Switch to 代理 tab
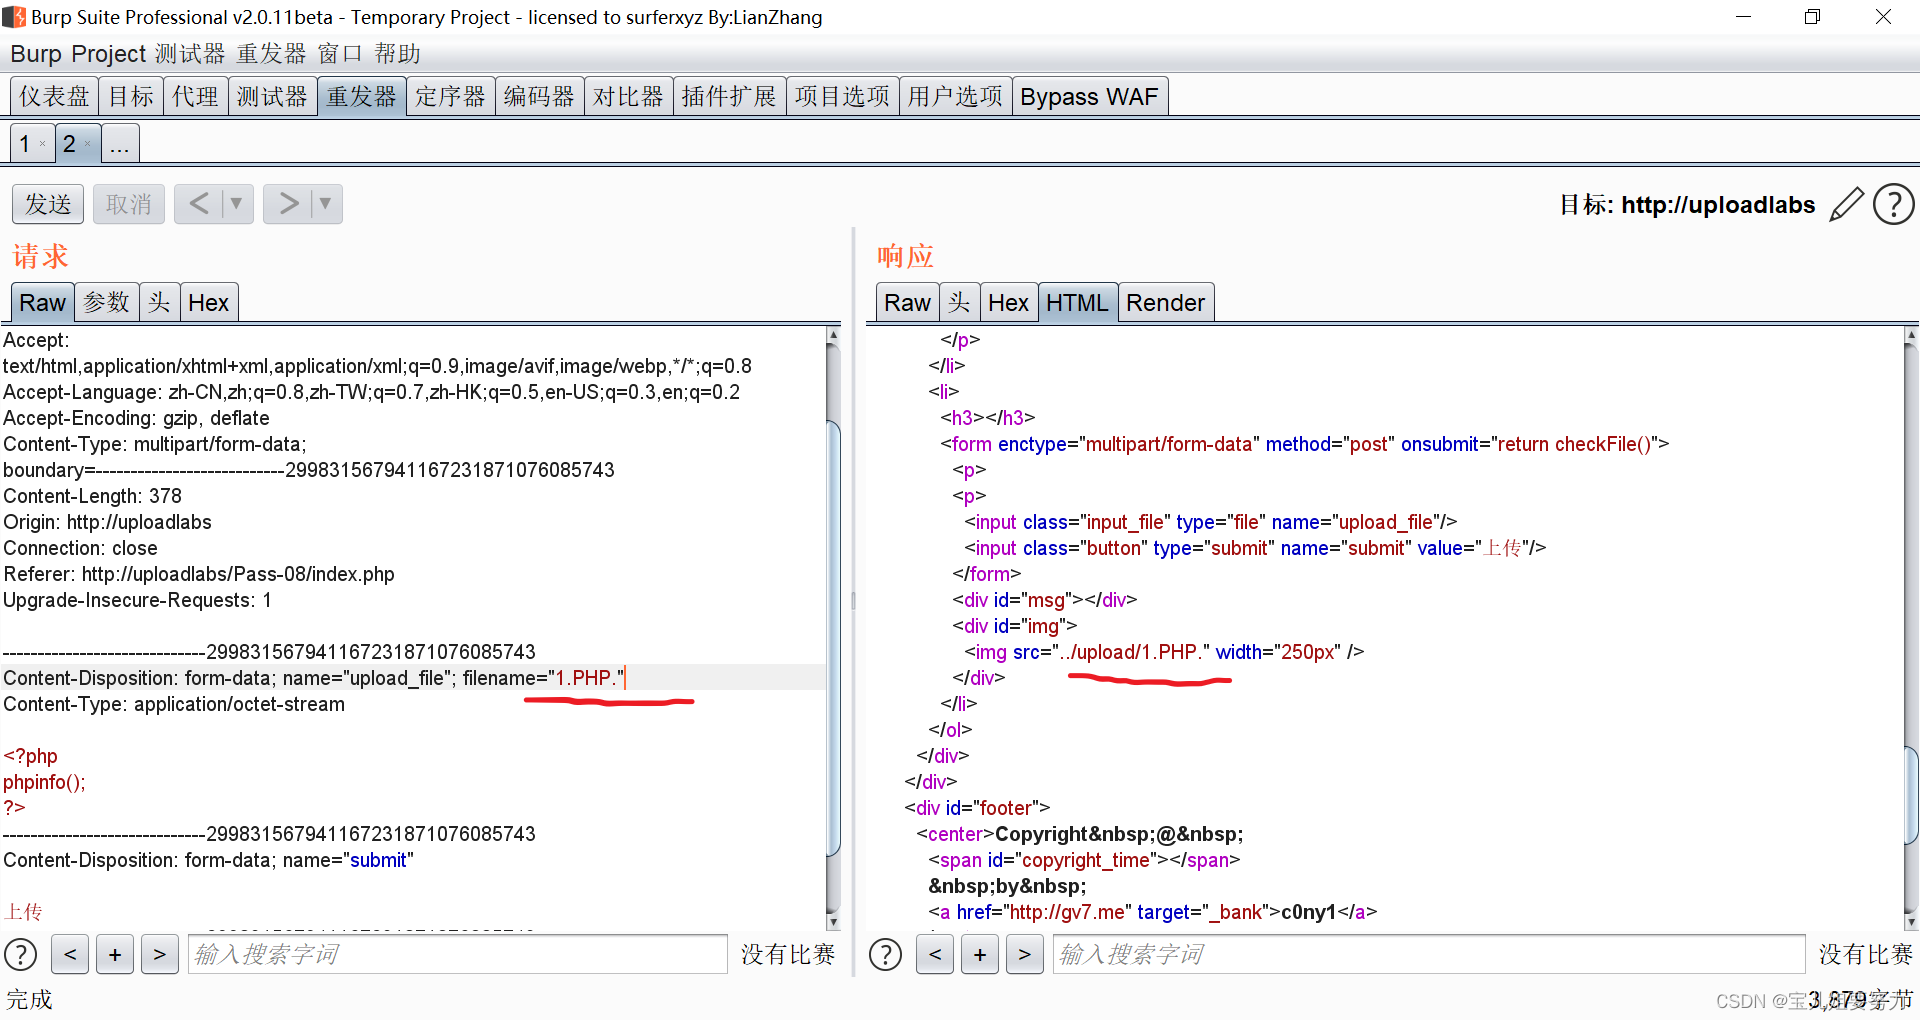 (195, 97)
